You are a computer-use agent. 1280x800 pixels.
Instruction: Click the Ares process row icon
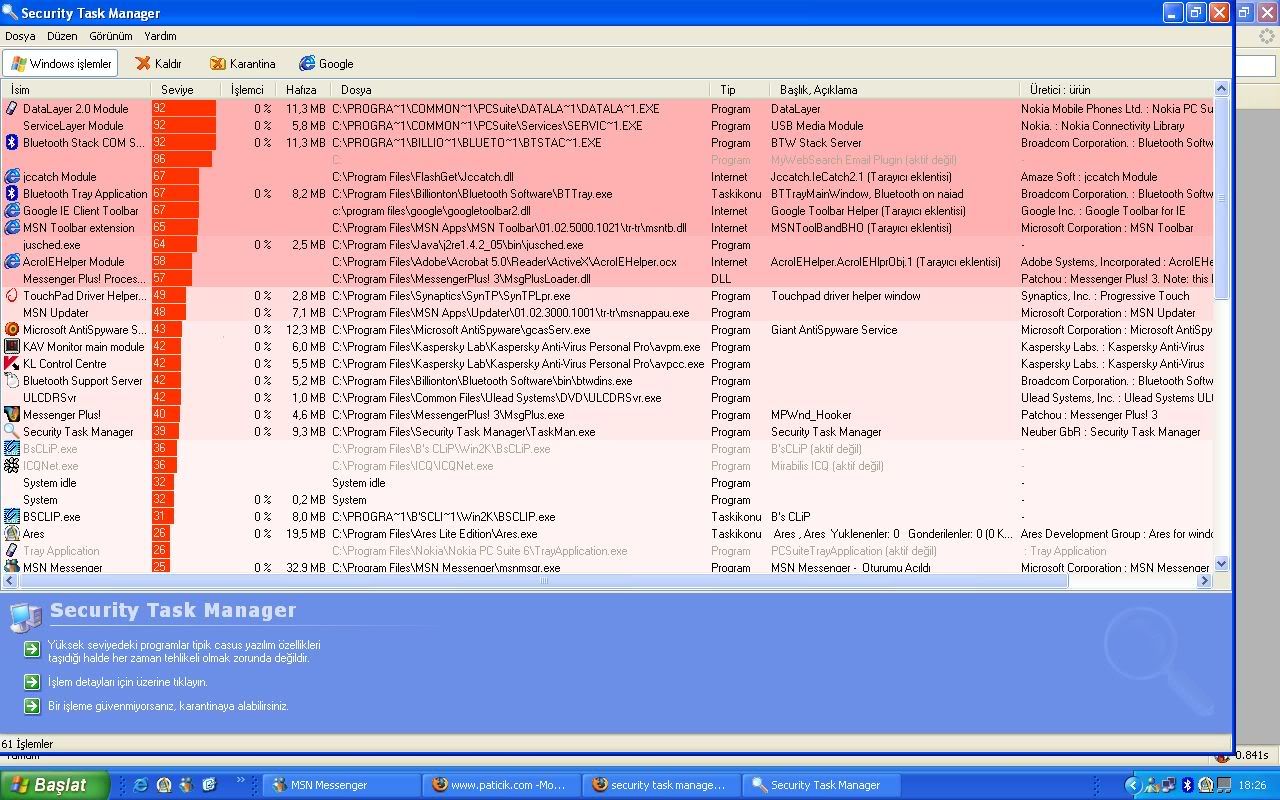pyautogui.click(x=12, y=534)
